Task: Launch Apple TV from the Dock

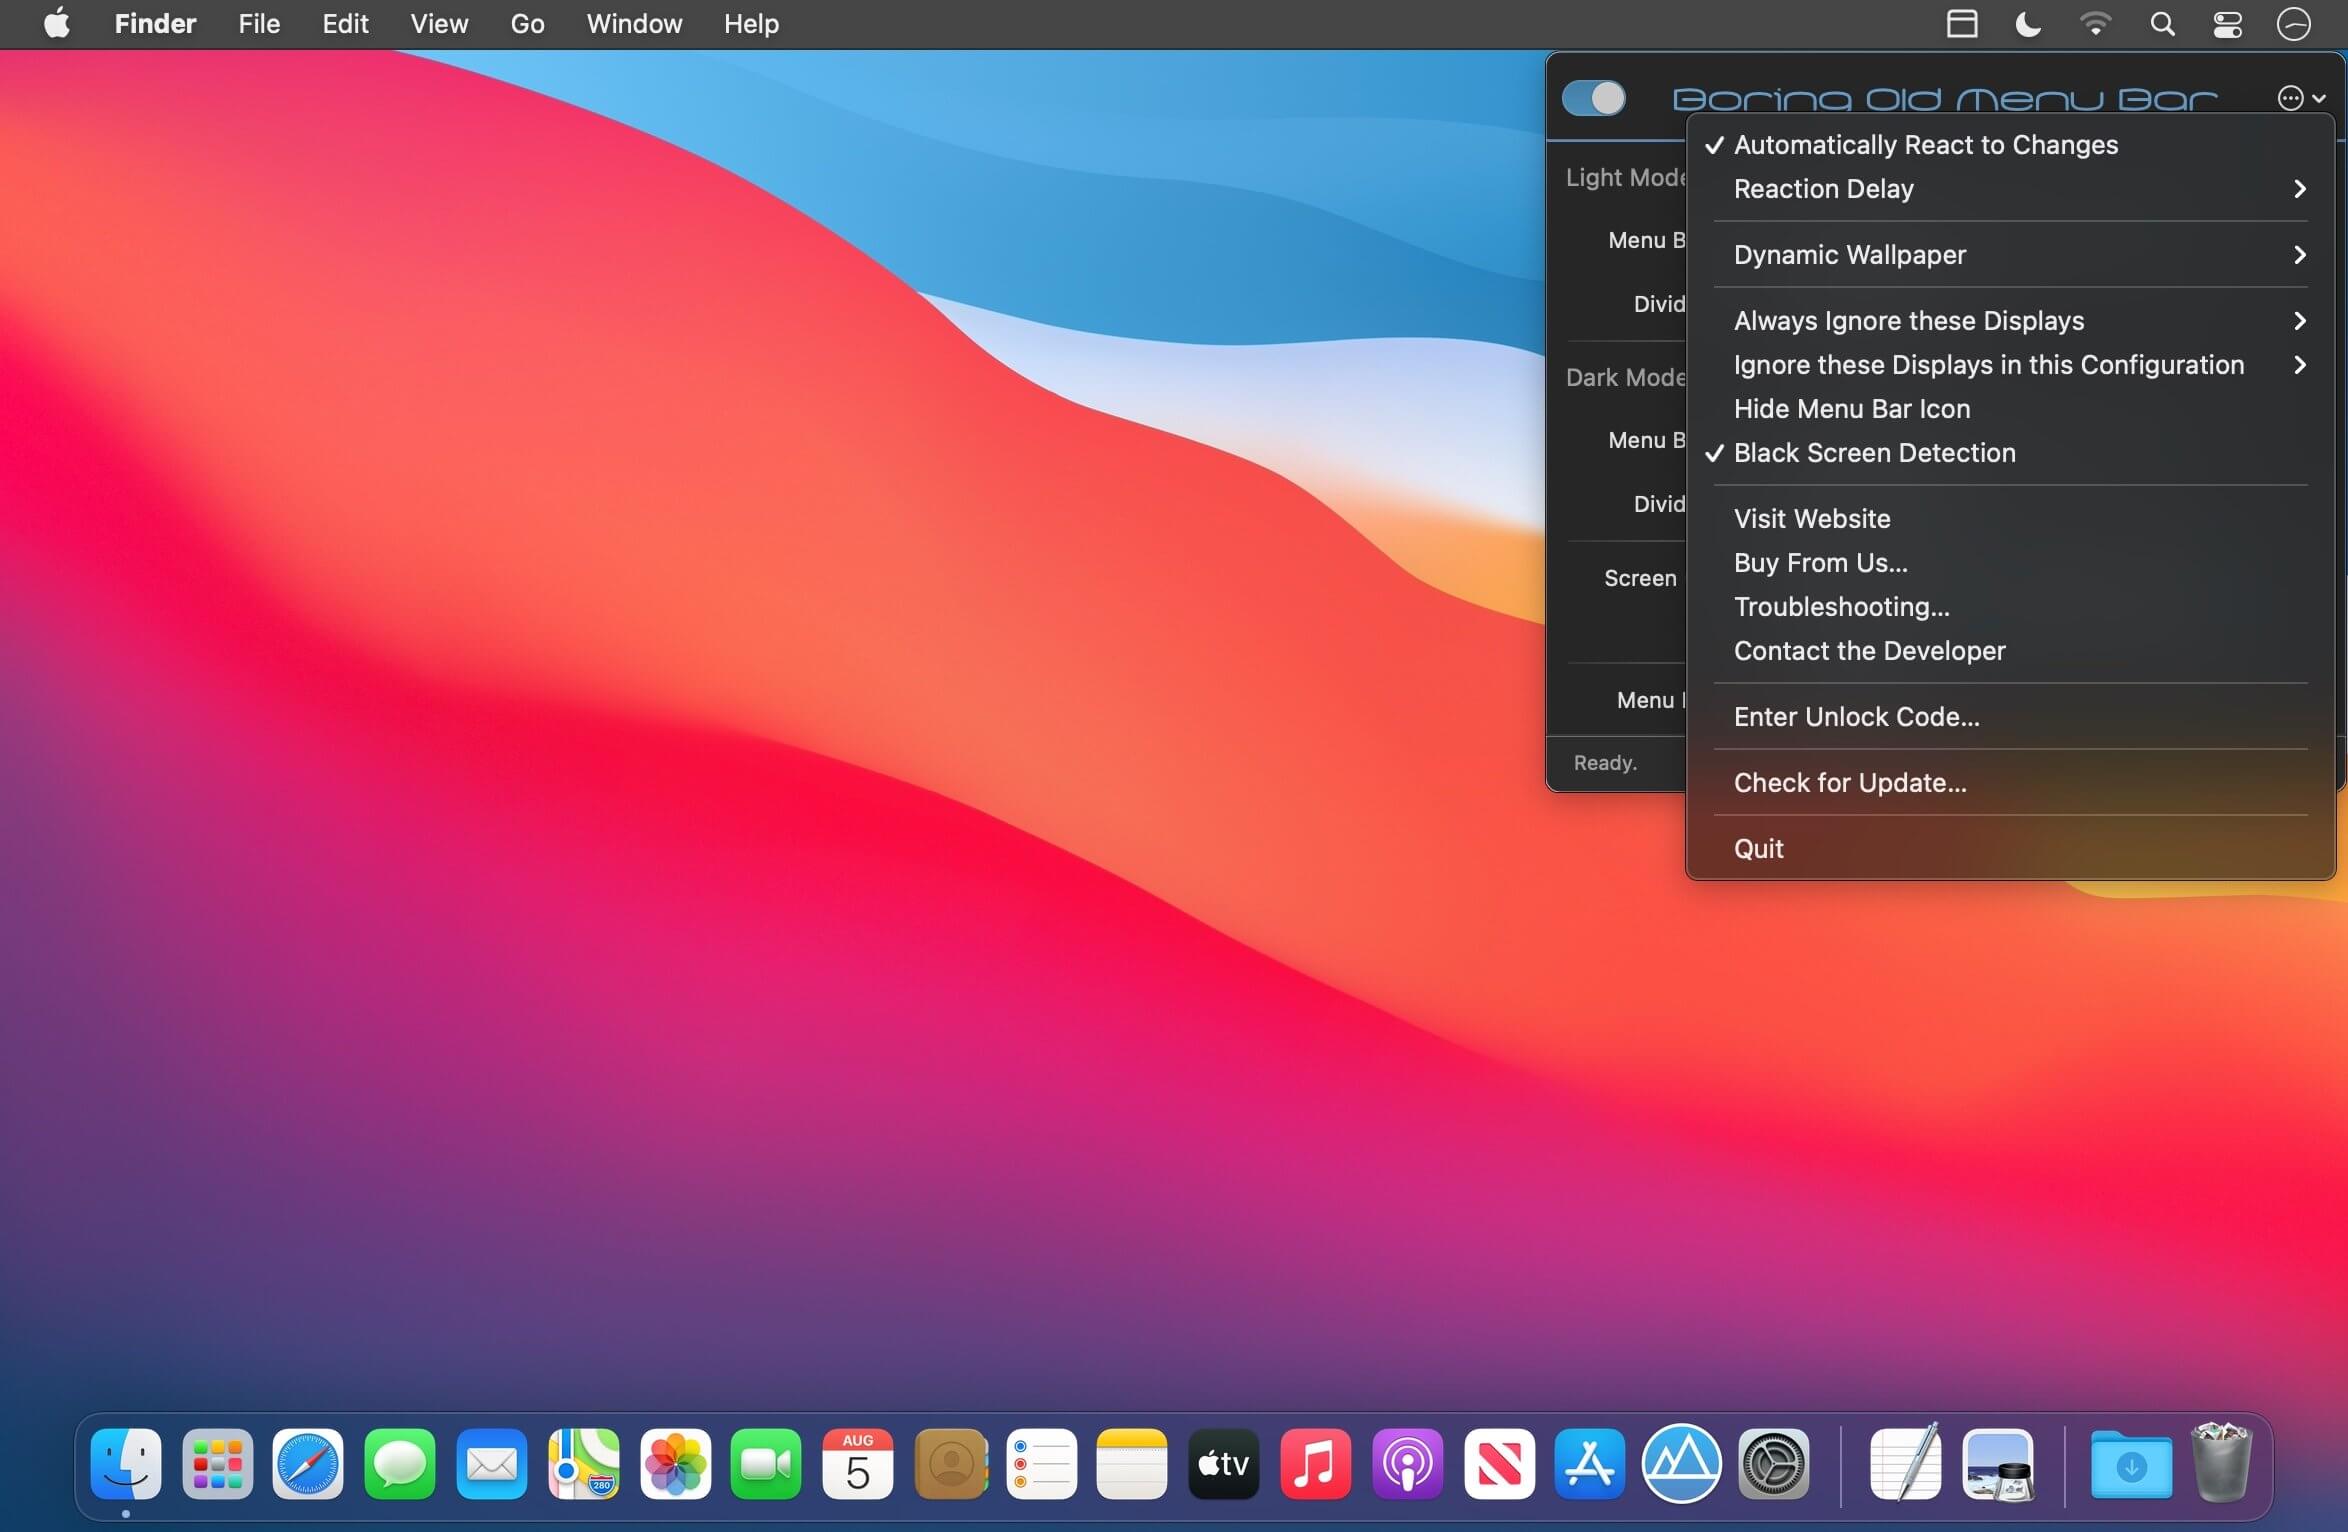Action: (1224, 1464)
